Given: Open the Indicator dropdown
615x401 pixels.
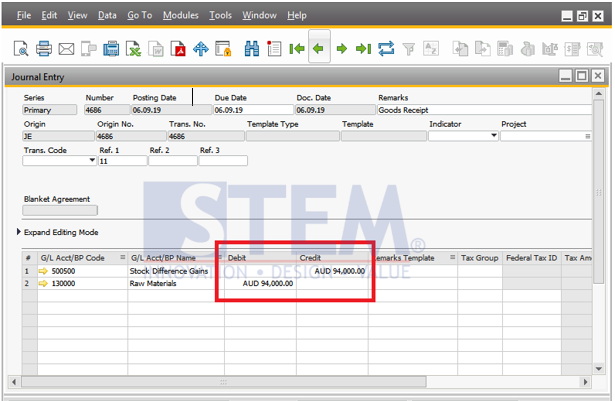Looking at the screenshot, I should coord(494,136).
